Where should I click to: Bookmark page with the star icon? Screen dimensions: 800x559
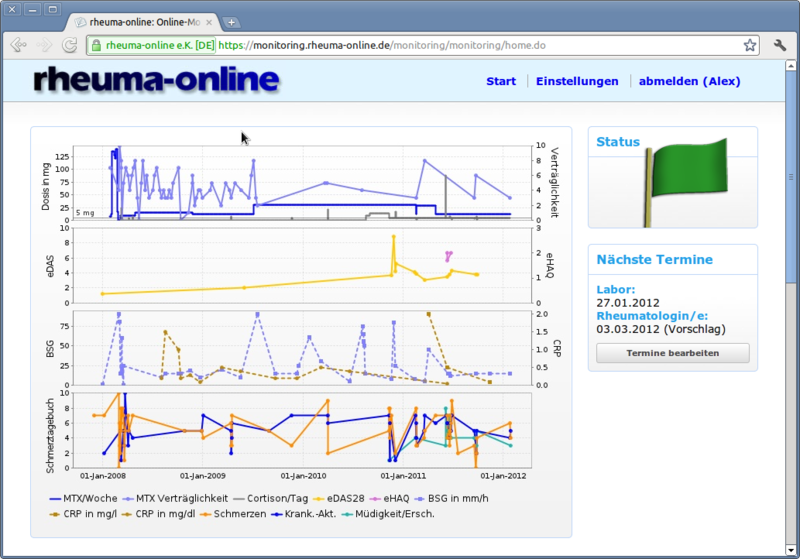coord(749,45)
